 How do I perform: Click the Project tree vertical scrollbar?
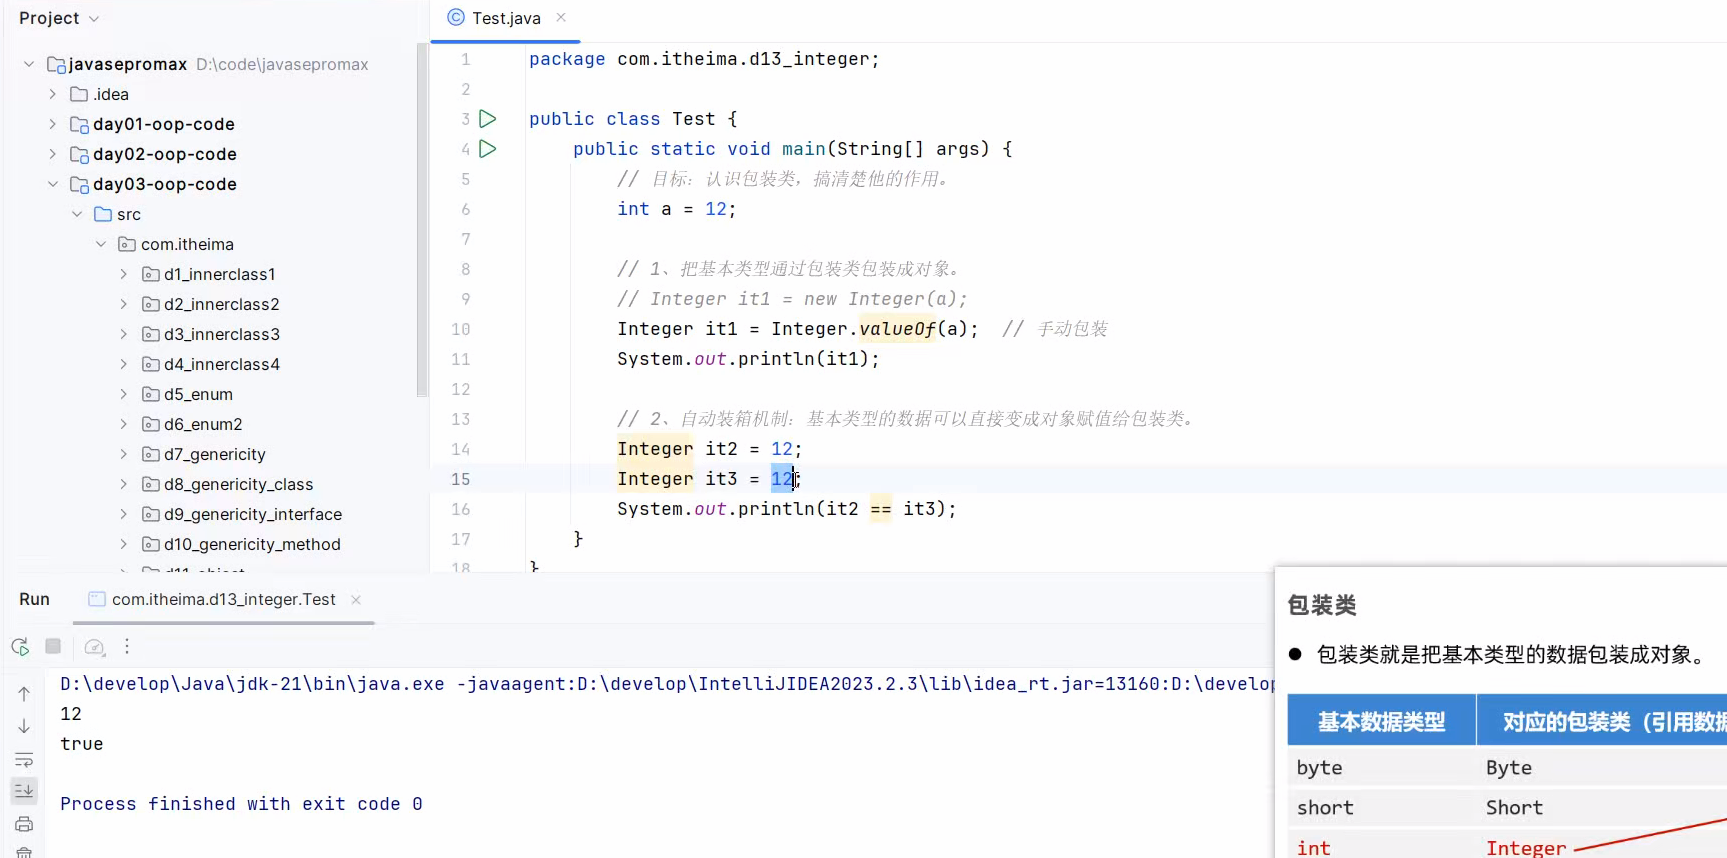pos(422,220)
